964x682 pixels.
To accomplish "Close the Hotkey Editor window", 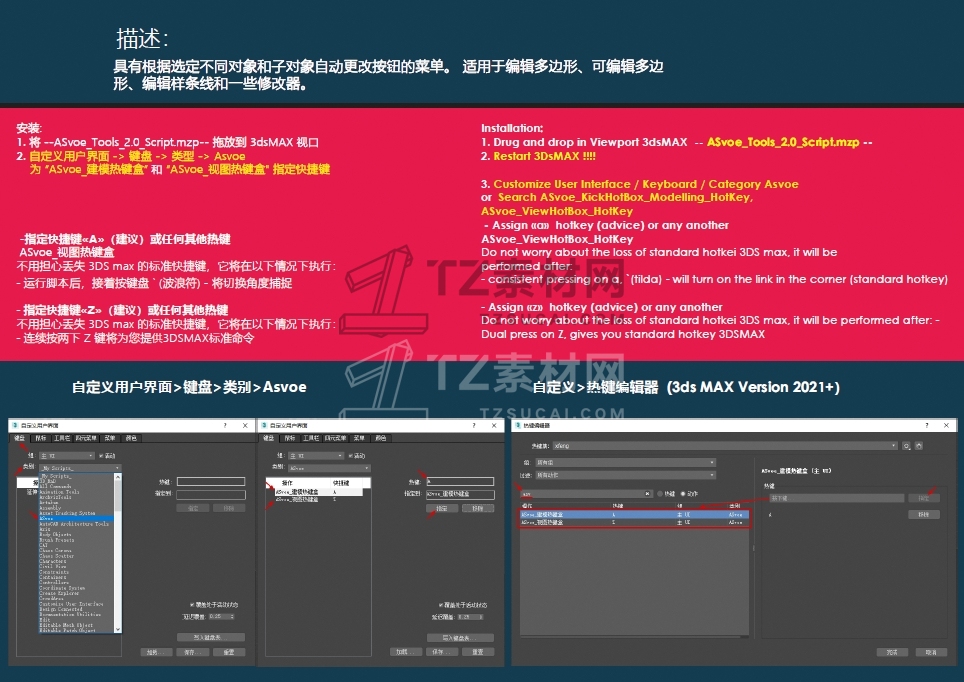I will 947,425.
